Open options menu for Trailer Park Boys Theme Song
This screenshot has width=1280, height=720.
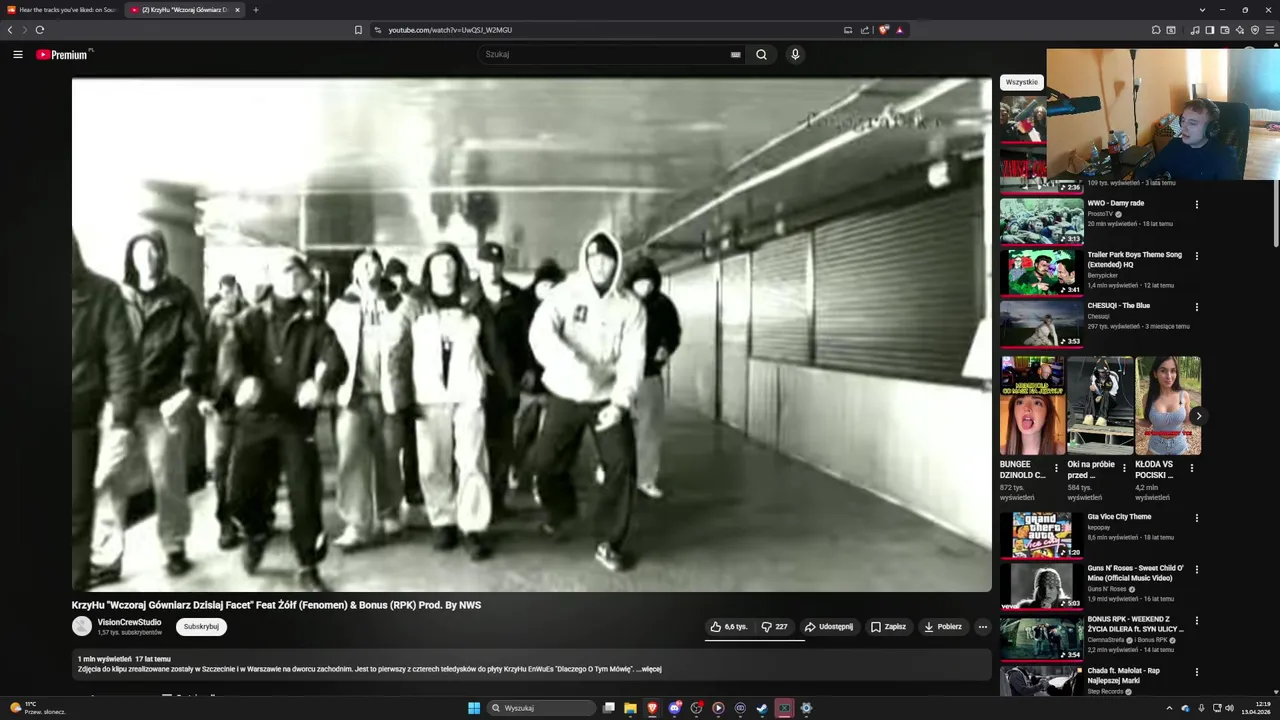click(1196, 256)
